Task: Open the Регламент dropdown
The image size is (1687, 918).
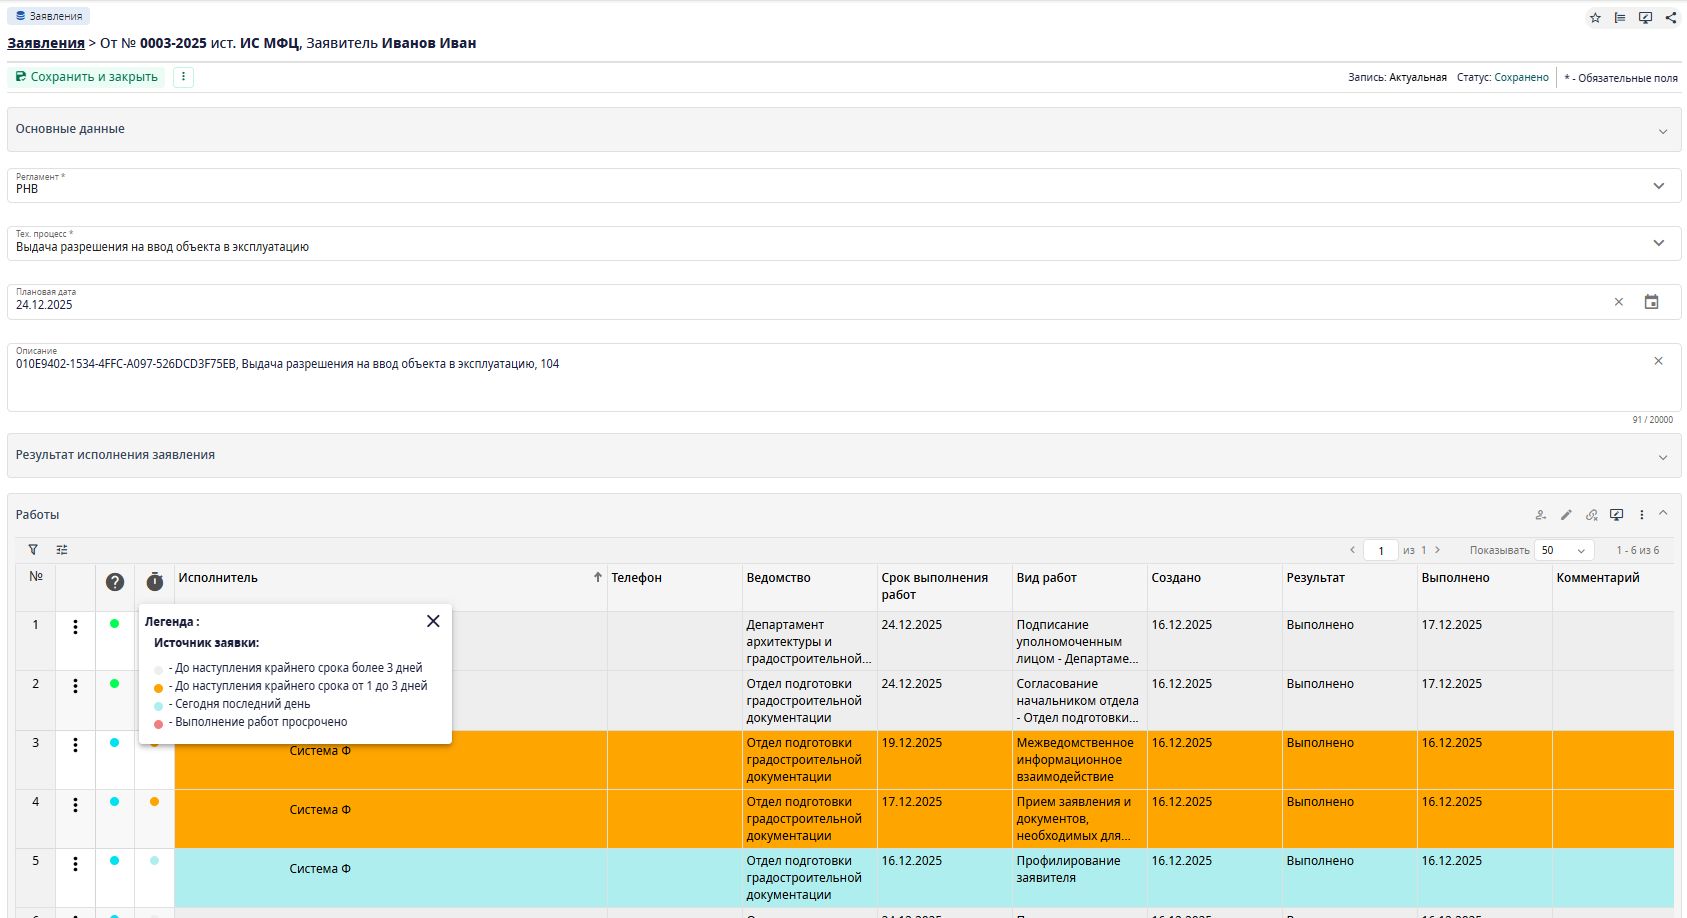Action: 1658,186
